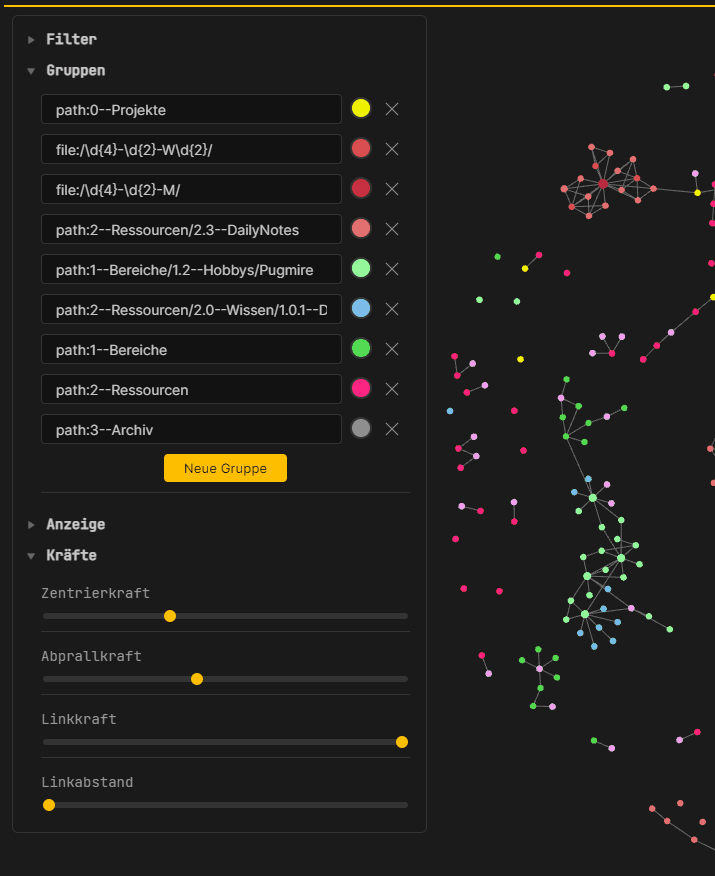Edit the monthly file regex query field
Viewport: 715px width, 876px height.
coord(191,189)
